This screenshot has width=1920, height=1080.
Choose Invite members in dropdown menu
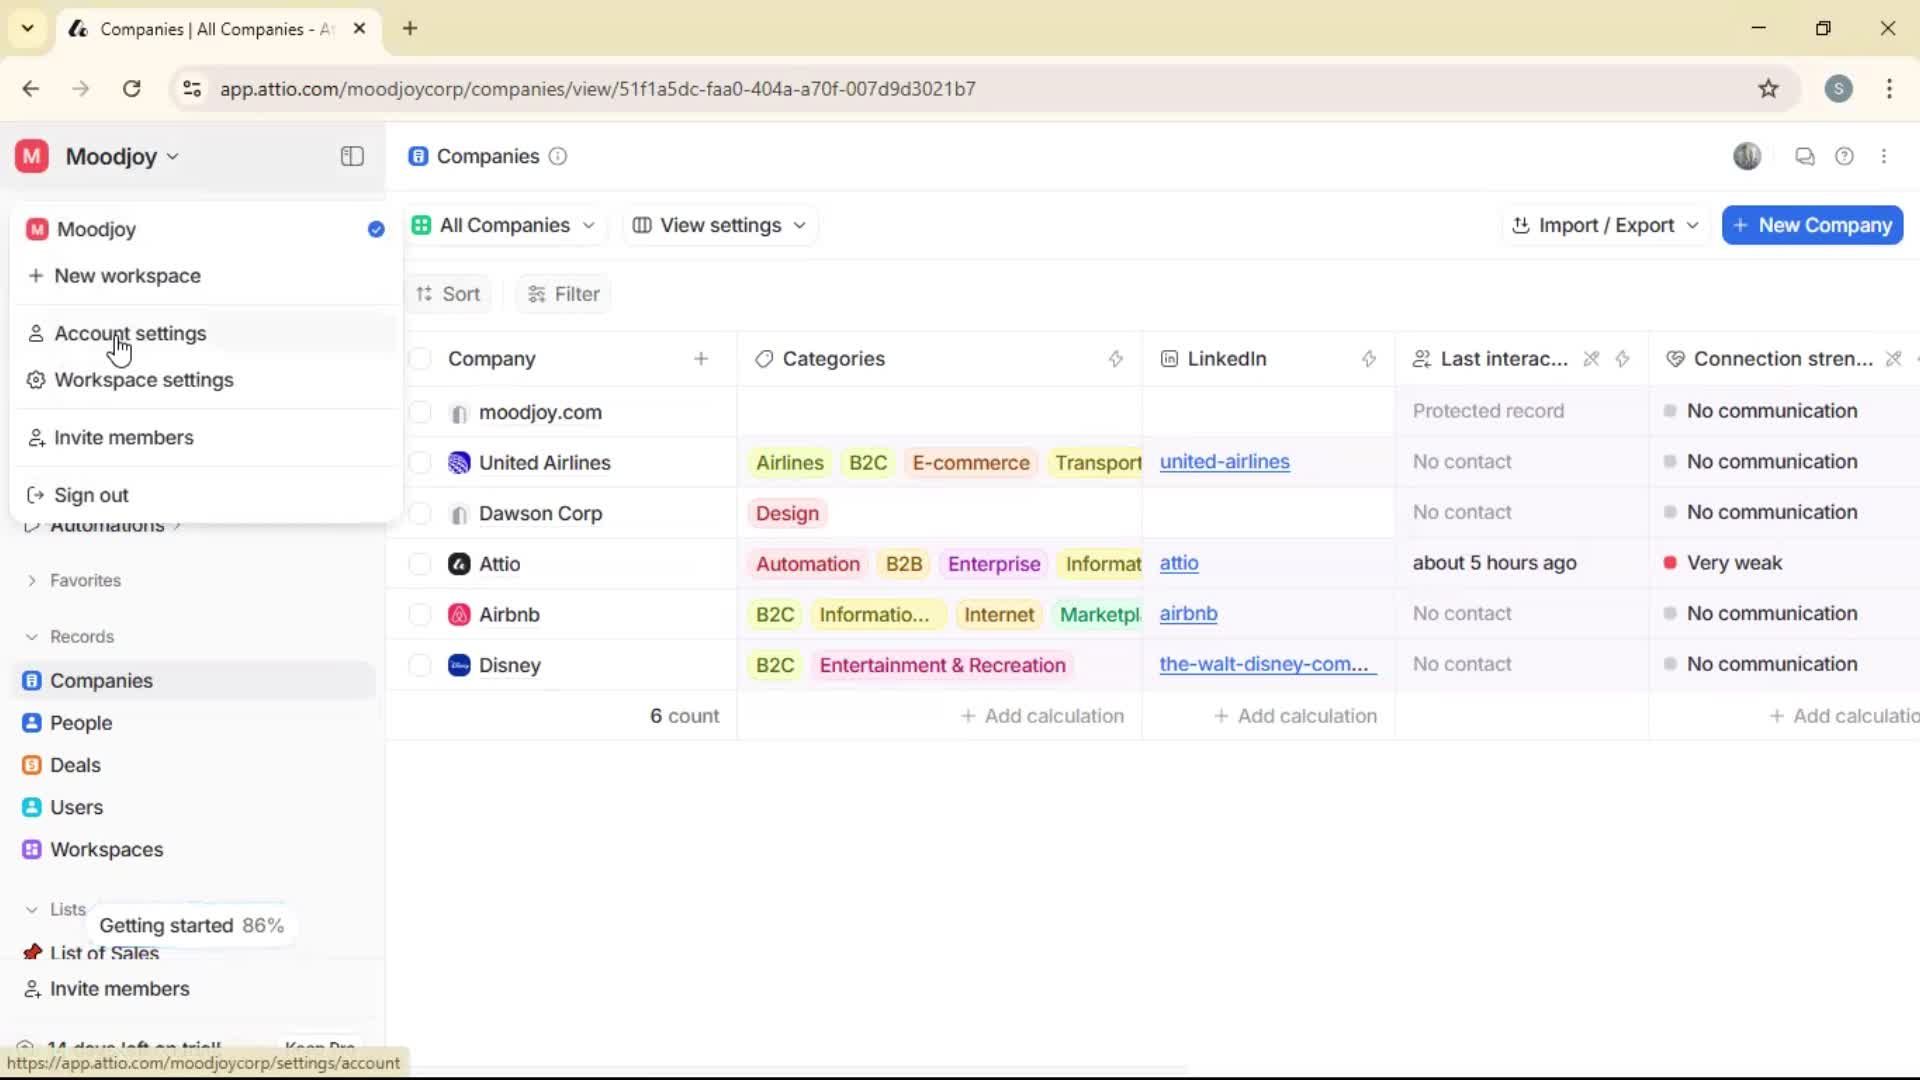(205, 438)
